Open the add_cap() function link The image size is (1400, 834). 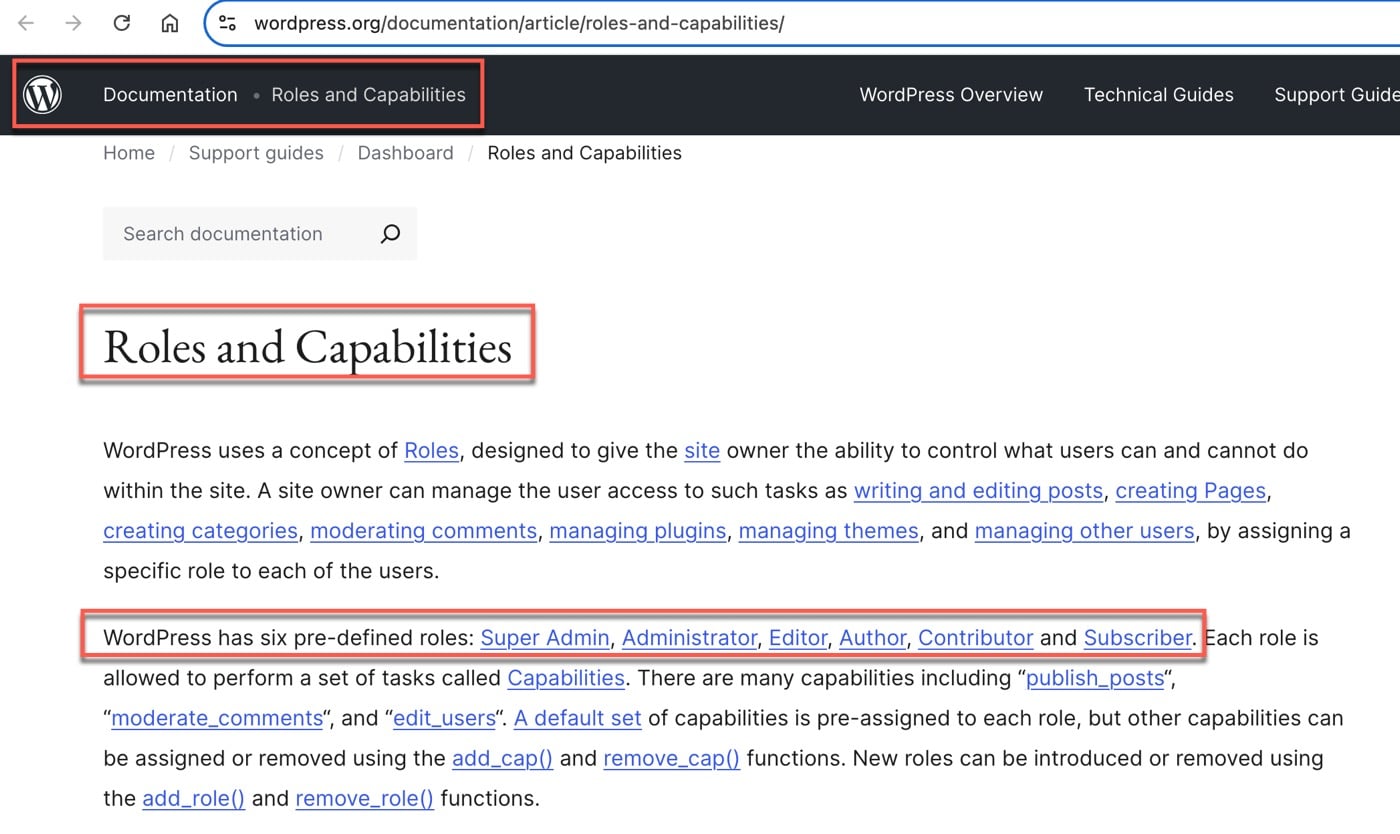click(502, 758)
